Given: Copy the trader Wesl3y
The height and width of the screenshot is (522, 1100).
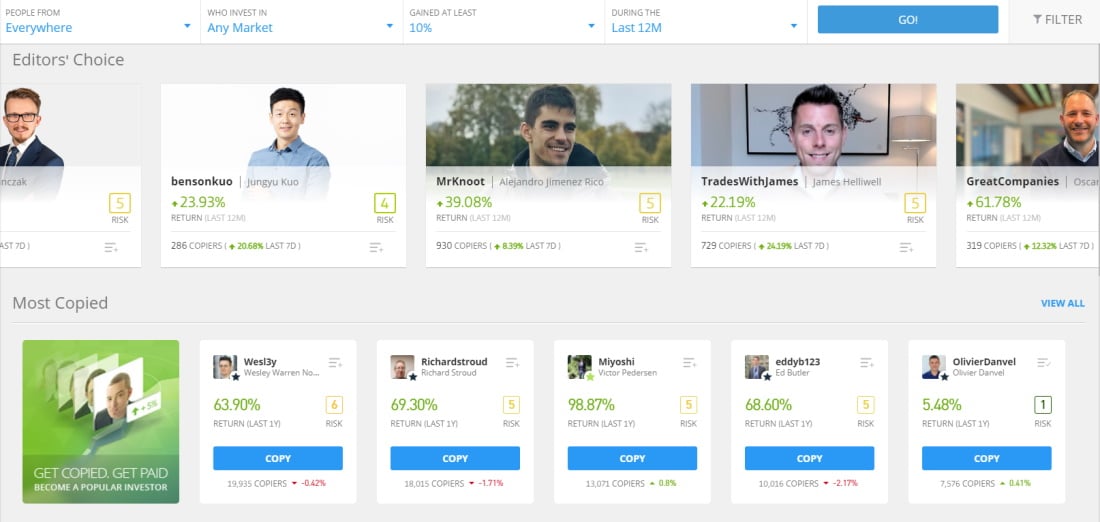Looking at the screenshot, I should pyautogui.click(x=278, y=458).
